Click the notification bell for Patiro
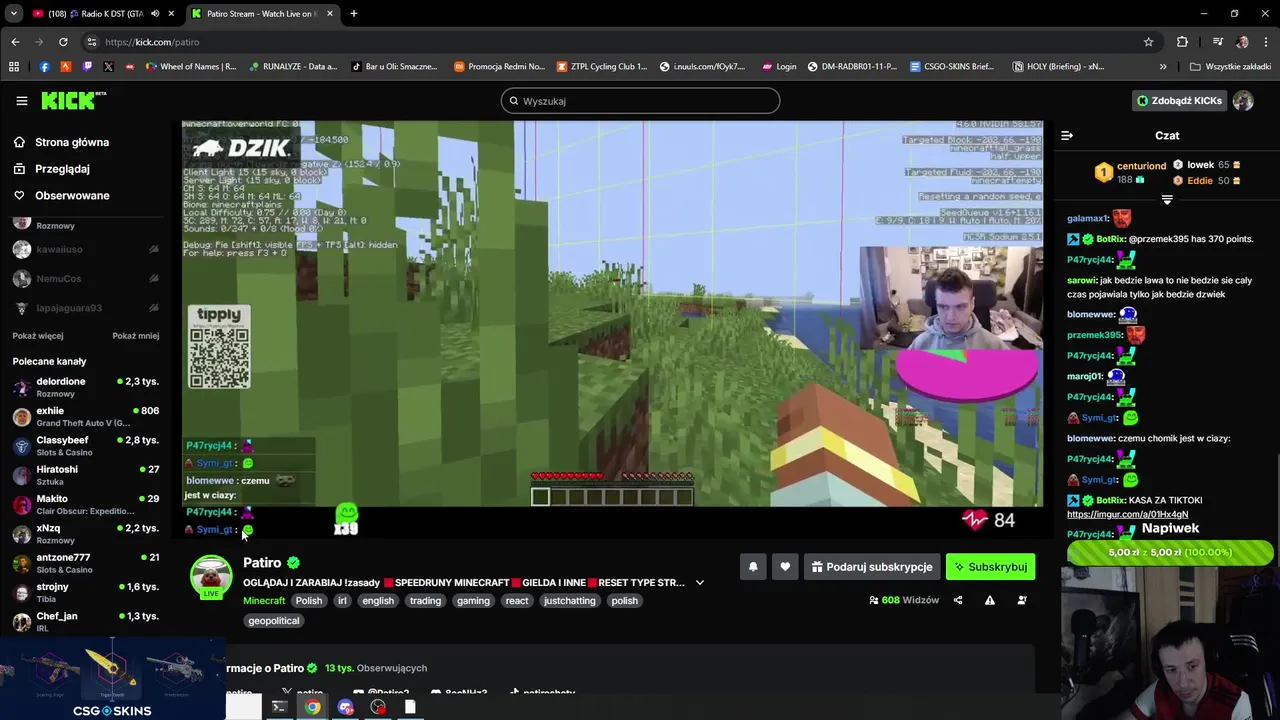 tap(753, 567)
